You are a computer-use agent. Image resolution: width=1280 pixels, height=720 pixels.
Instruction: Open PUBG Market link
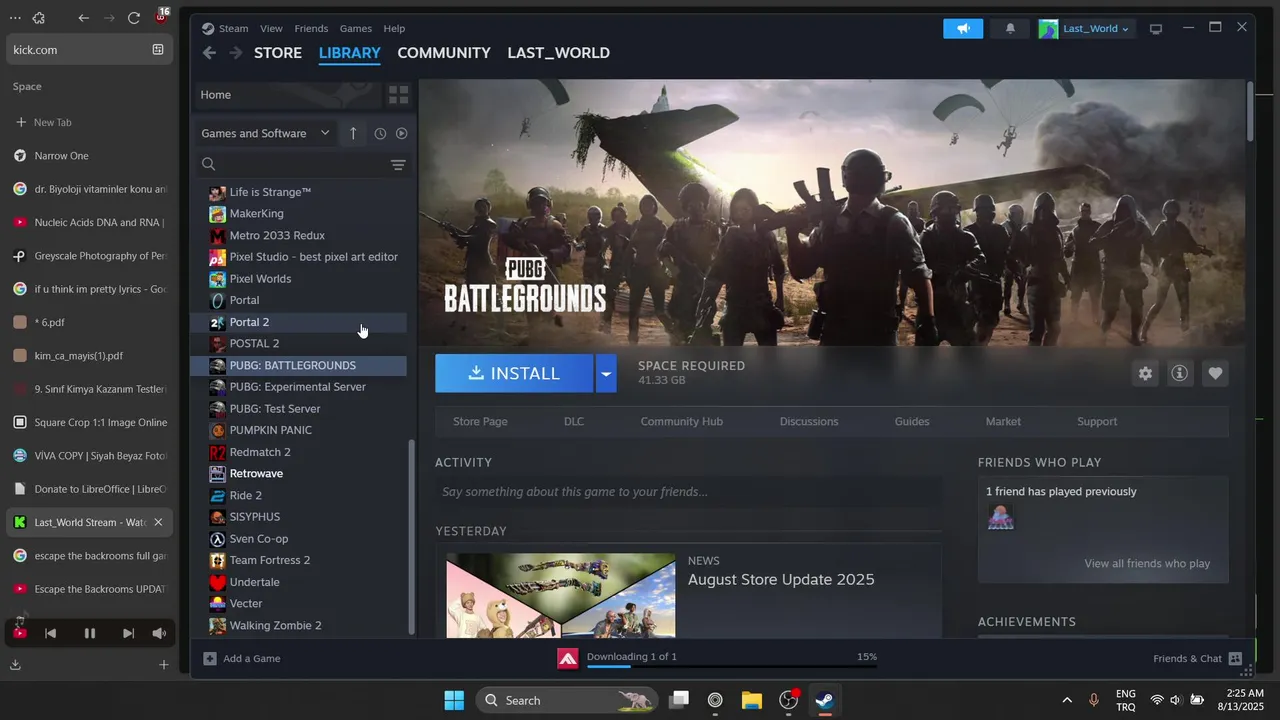point(1003,421)
